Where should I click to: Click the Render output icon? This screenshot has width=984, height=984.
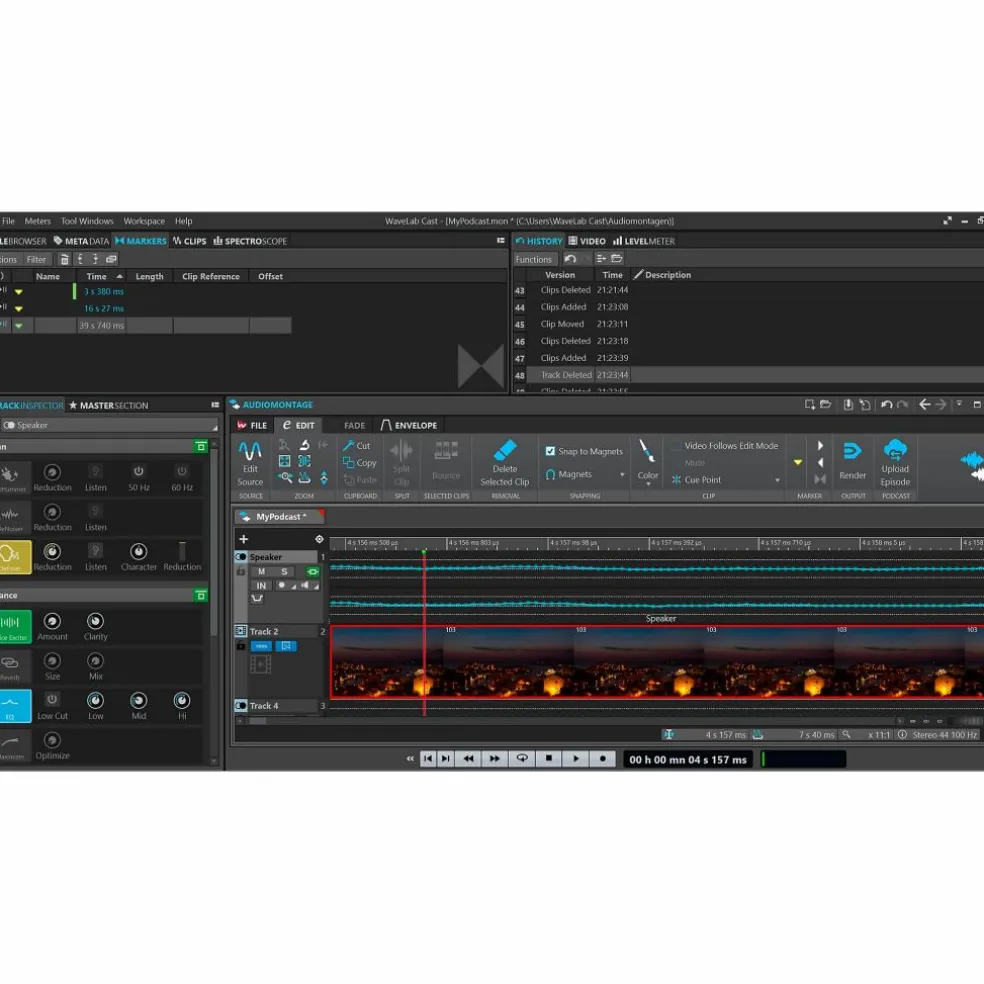click(852, 451)
